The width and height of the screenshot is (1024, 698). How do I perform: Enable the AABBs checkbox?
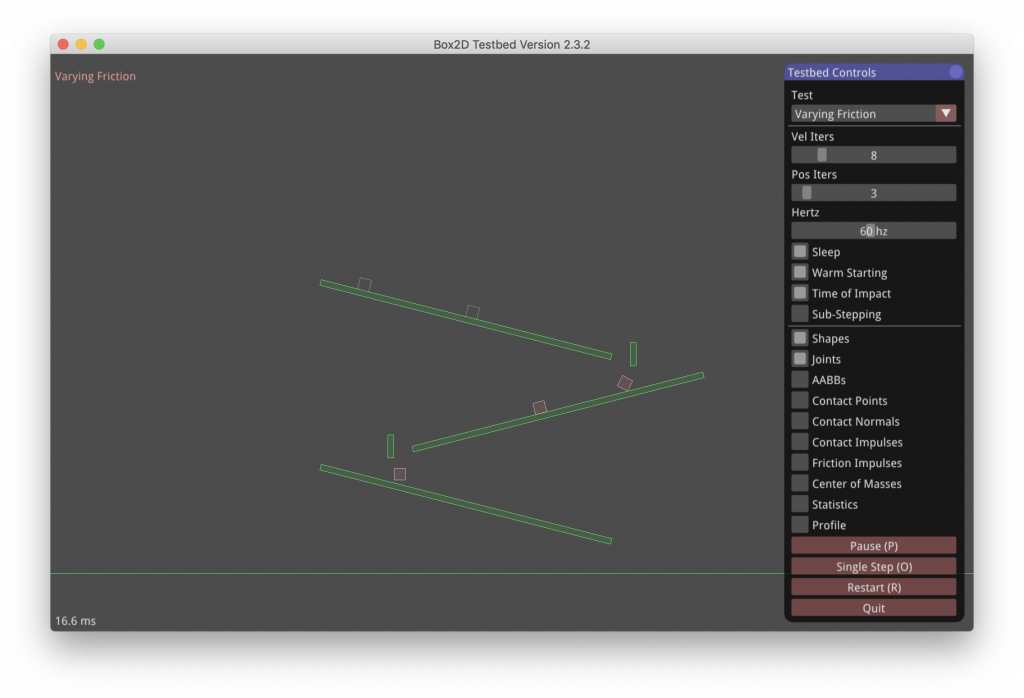pyautogui.click(x=800, y=380)
